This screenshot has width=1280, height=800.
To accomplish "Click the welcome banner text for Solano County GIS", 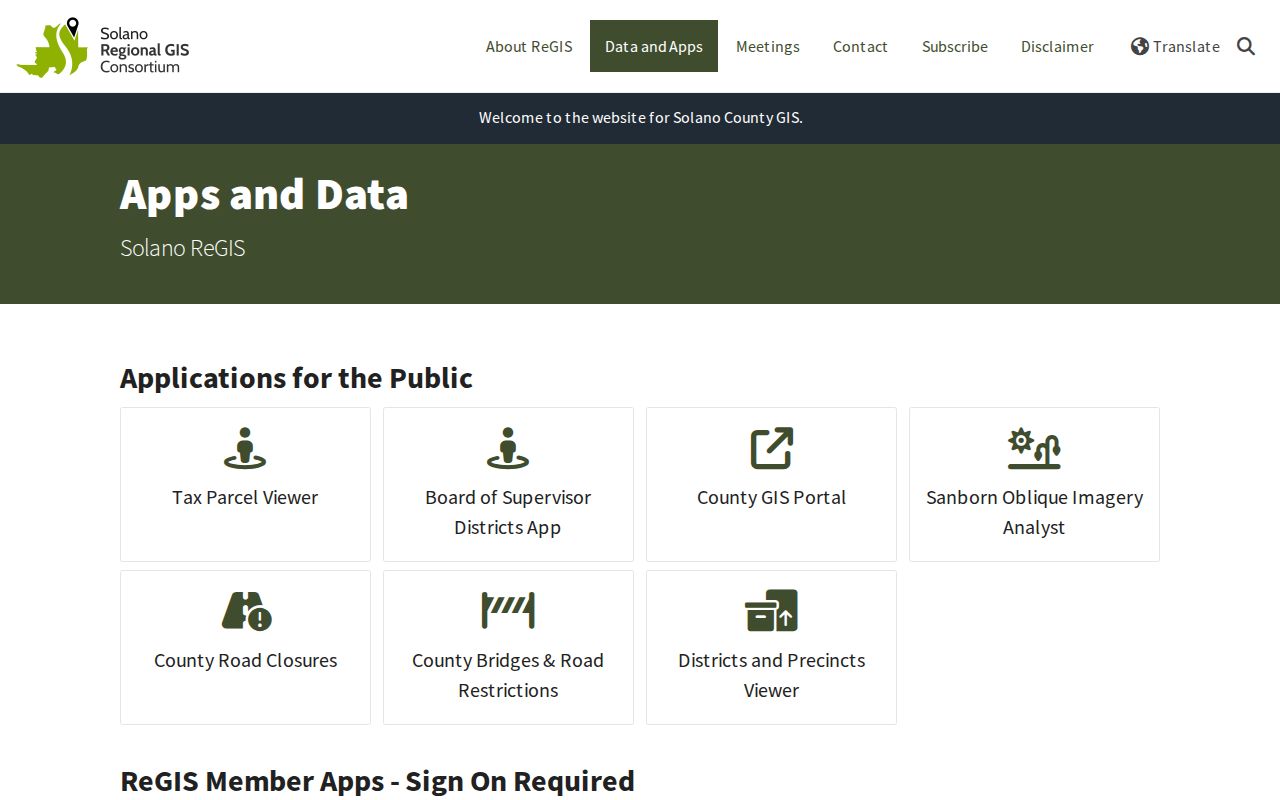I will [x=640, y=118].
